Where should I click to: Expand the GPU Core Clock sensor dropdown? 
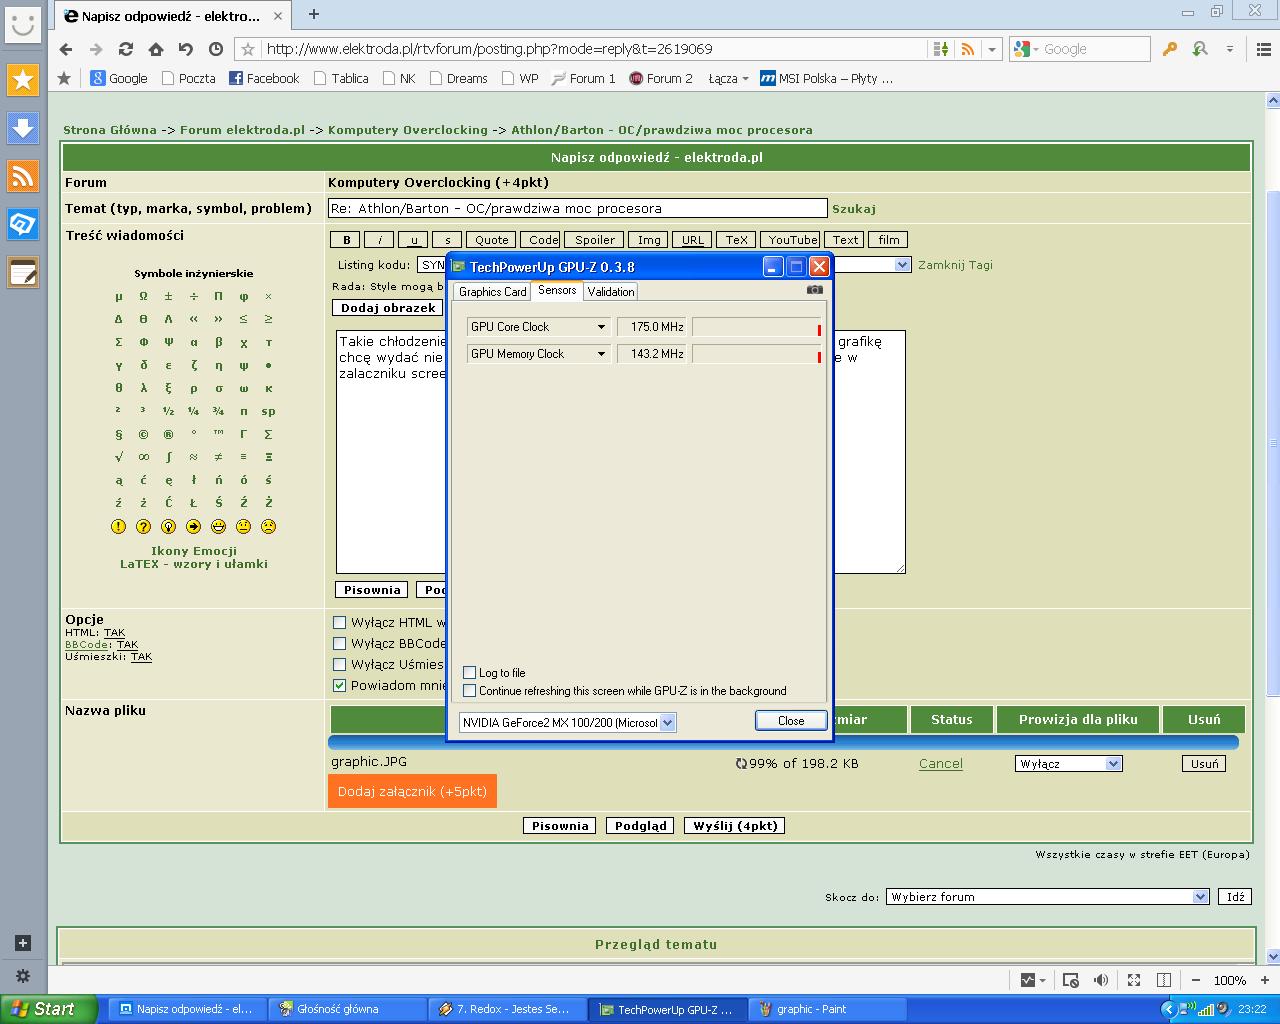(601, 327)
